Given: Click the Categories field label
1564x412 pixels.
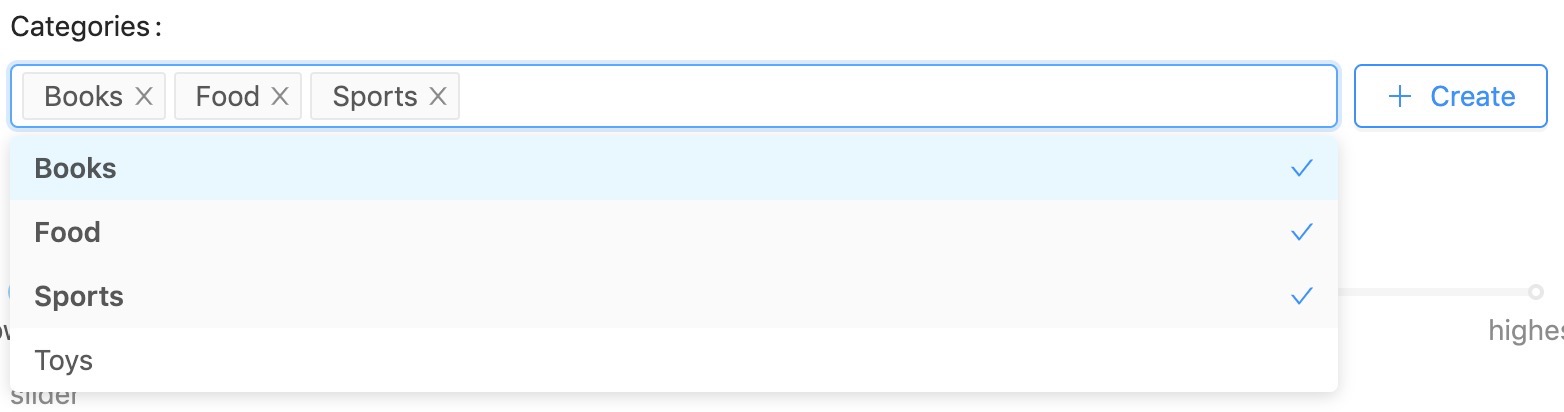Looking at the screenshot, I should [x=86, y=27].
